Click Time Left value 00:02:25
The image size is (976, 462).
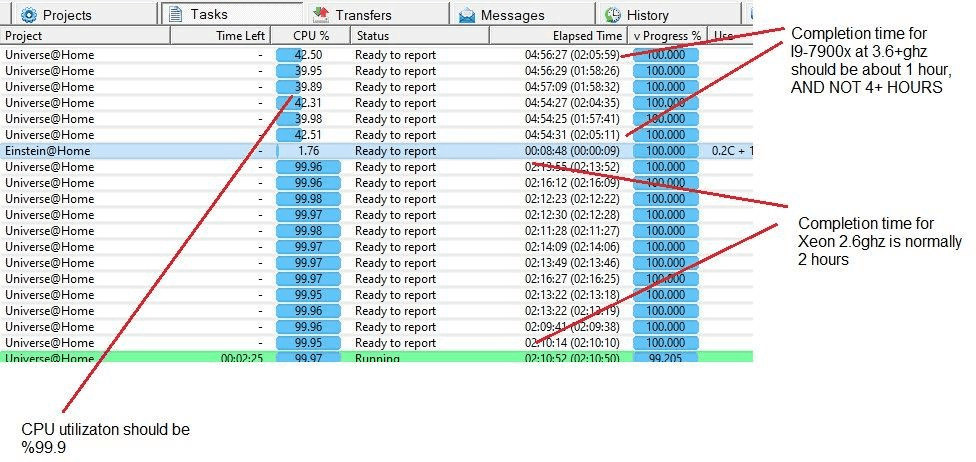click(242, 358)
